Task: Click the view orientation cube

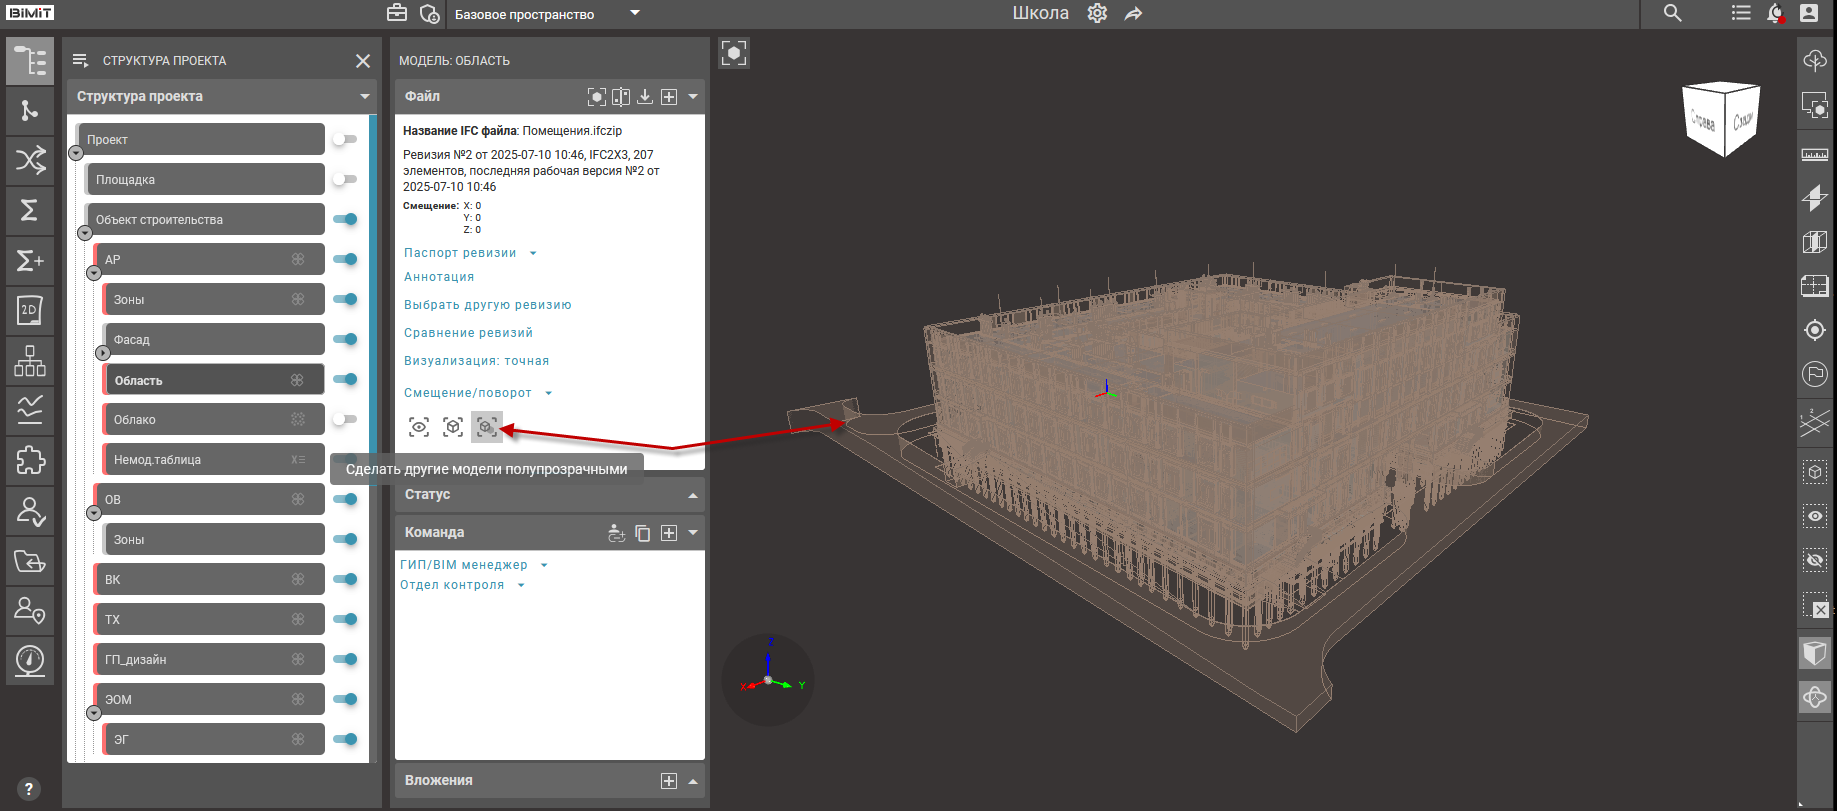Action: point(1723,119)
